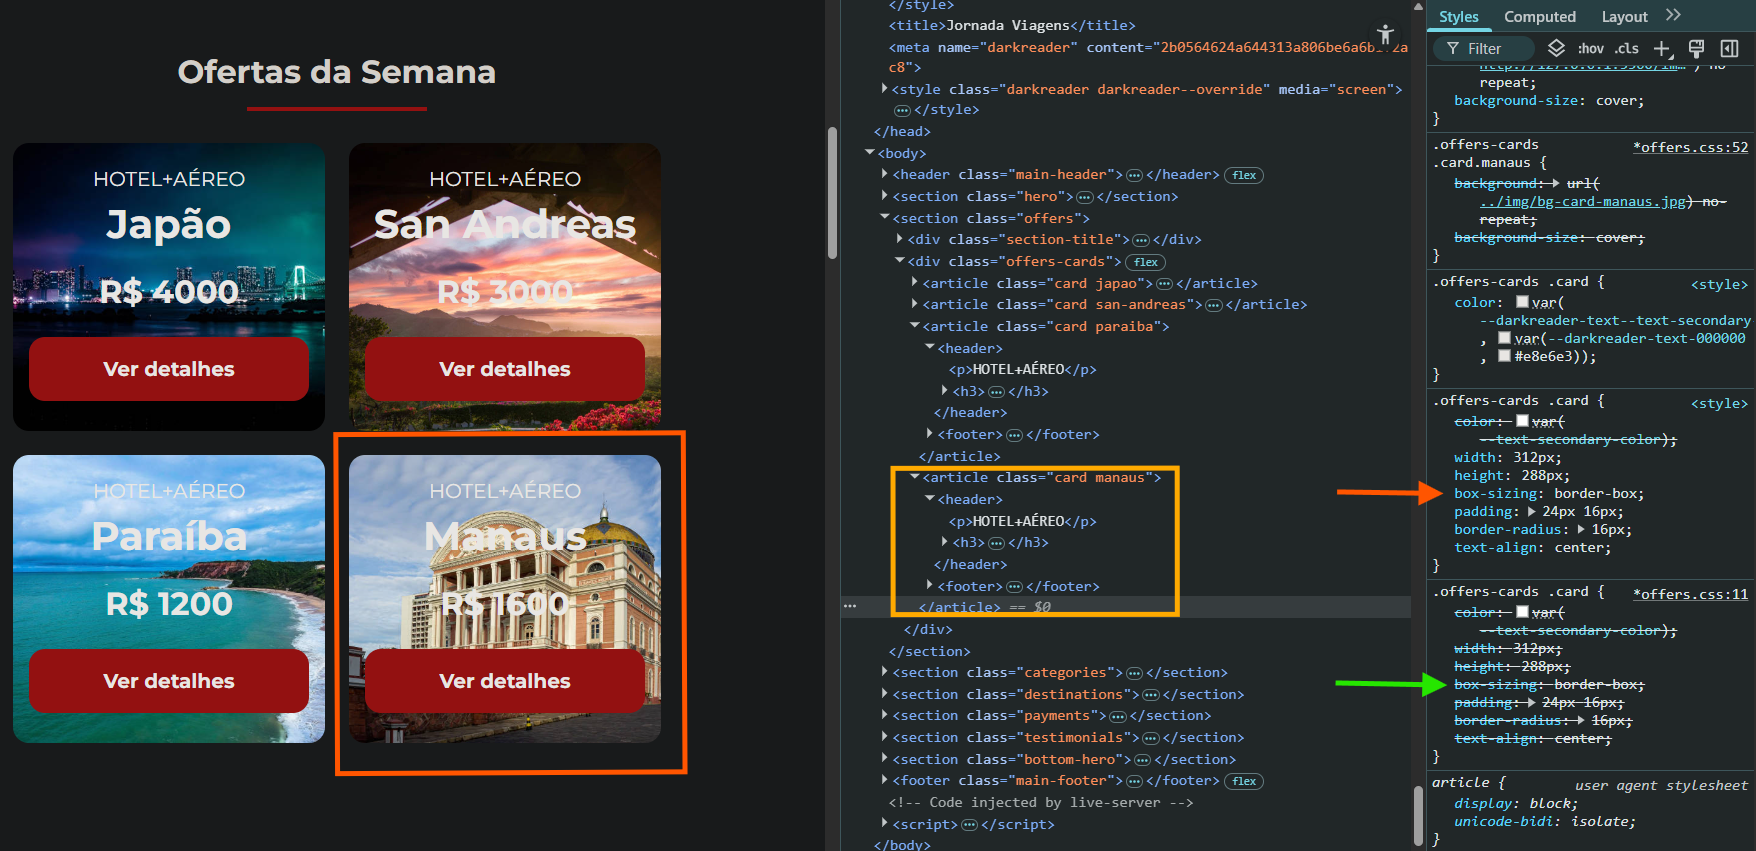1756x851 pixels.
Task: Click the 'text-align: center;' declaration in active rule
Action: 1532,548
